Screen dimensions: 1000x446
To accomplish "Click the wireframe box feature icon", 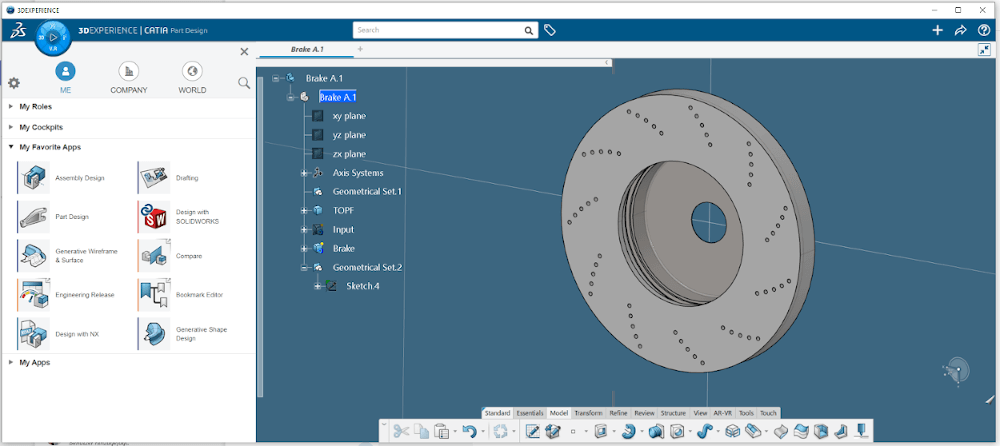I will tap(732, 431).
